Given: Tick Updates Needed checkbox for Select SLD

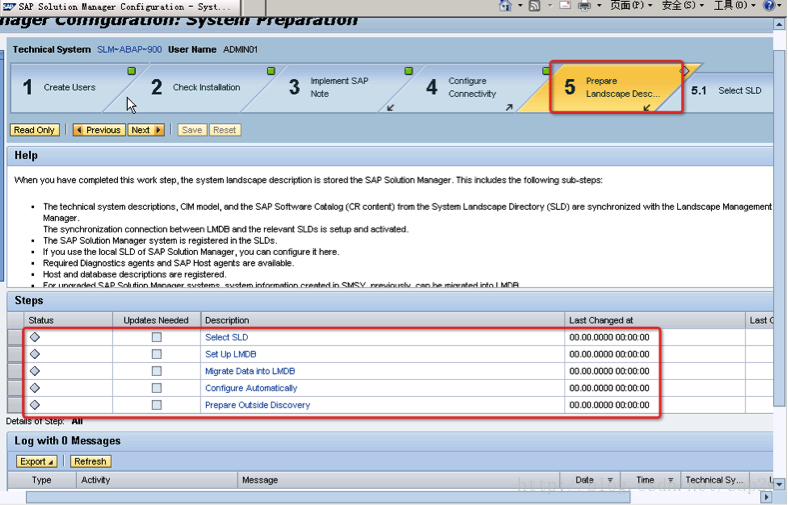Looking at the screenshot, I should click(157, 337).
